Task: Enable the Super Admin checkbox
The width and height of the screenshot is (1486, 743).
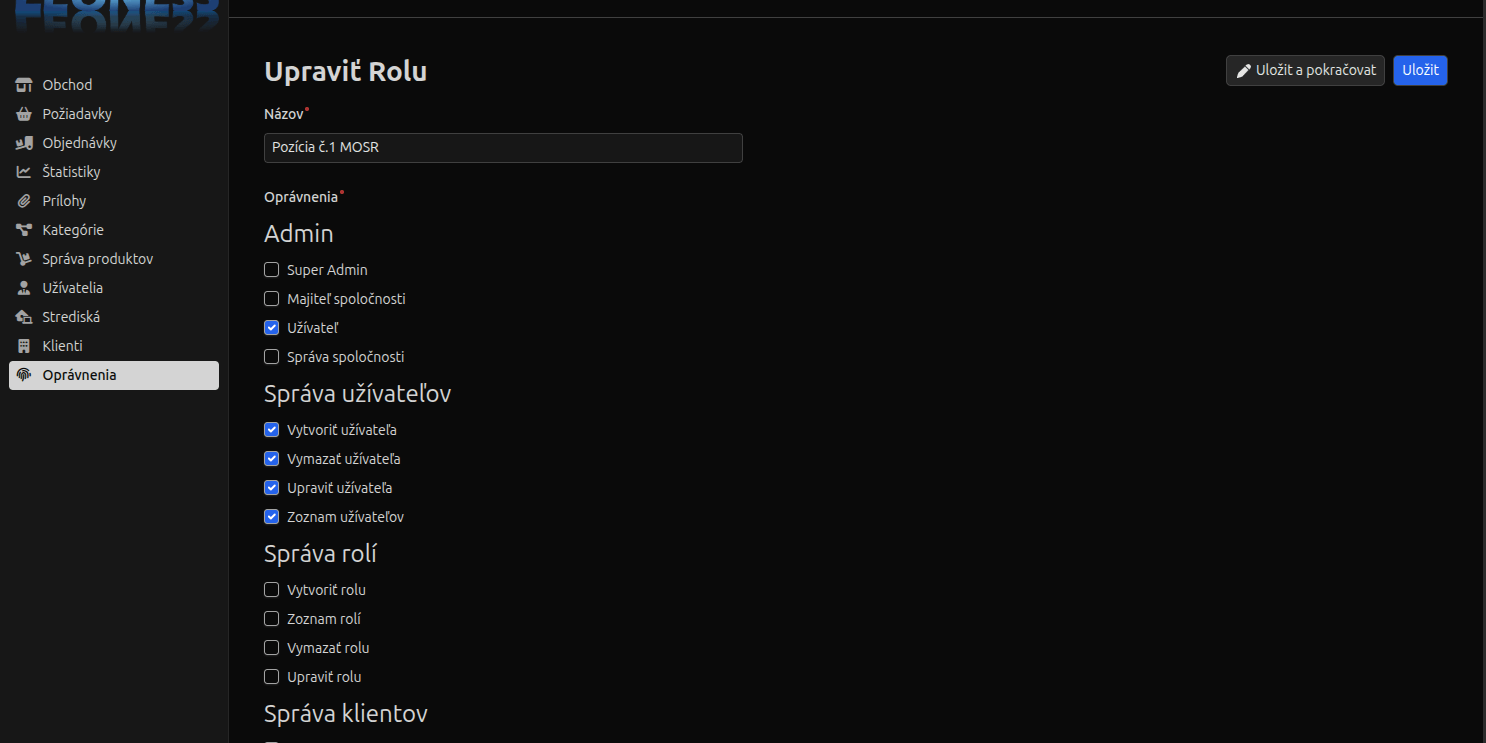Action: tap(271, 270)
